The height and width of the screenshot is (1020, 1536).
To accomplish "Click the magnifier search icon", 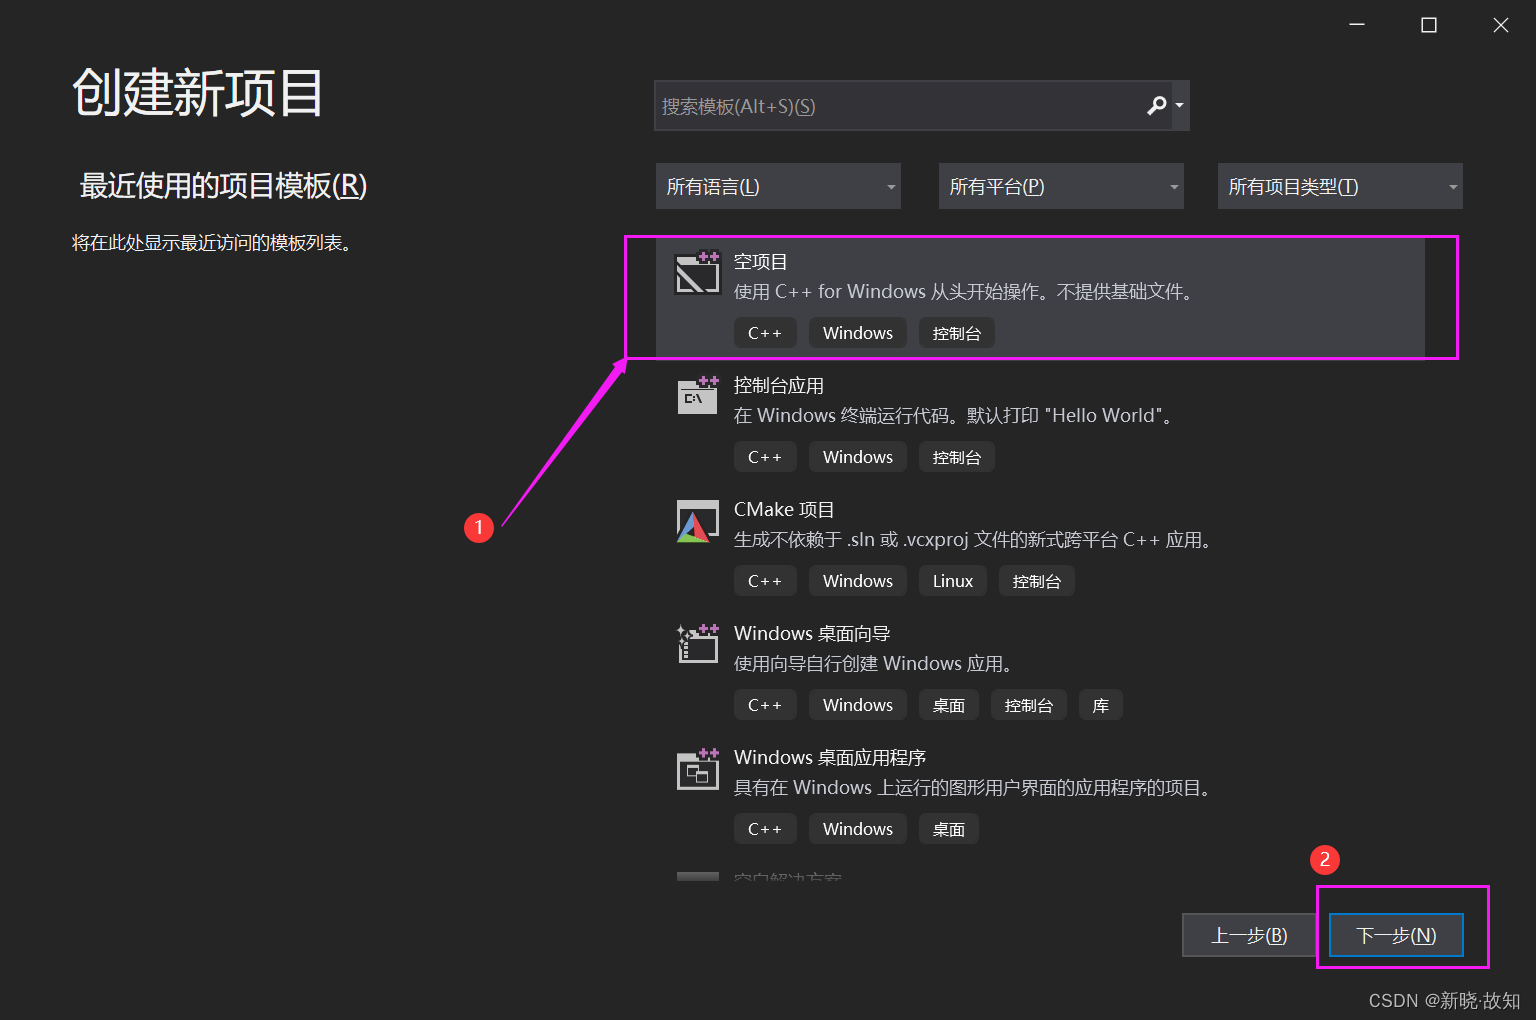I will [x=1157, y=105].
